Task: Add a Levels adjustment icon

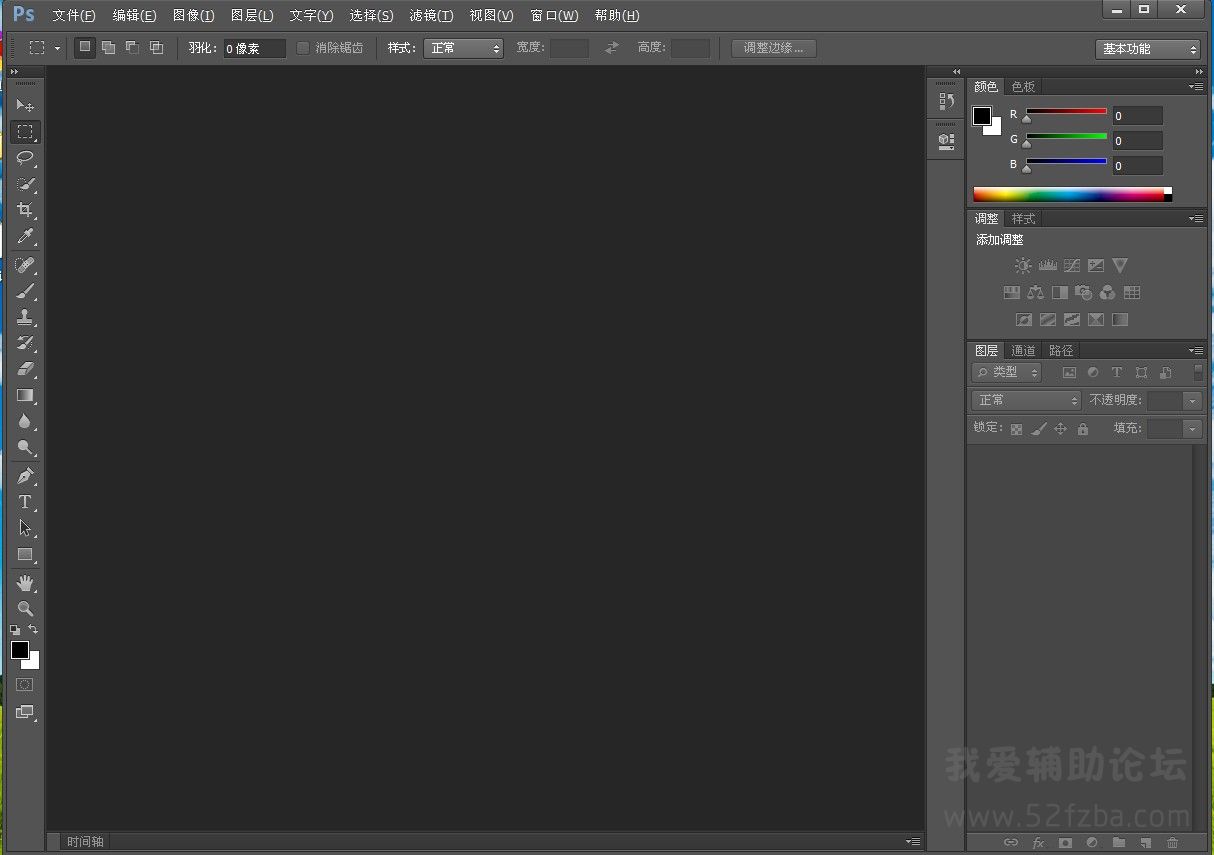Action: coord(1048,265)
